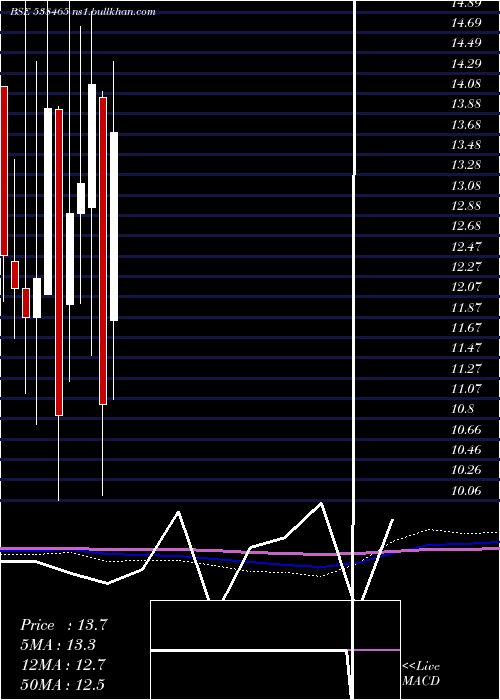This screenshot has height=700, width=500.
Task: Select the '5MA : 13.3' value
Action: 58,645
